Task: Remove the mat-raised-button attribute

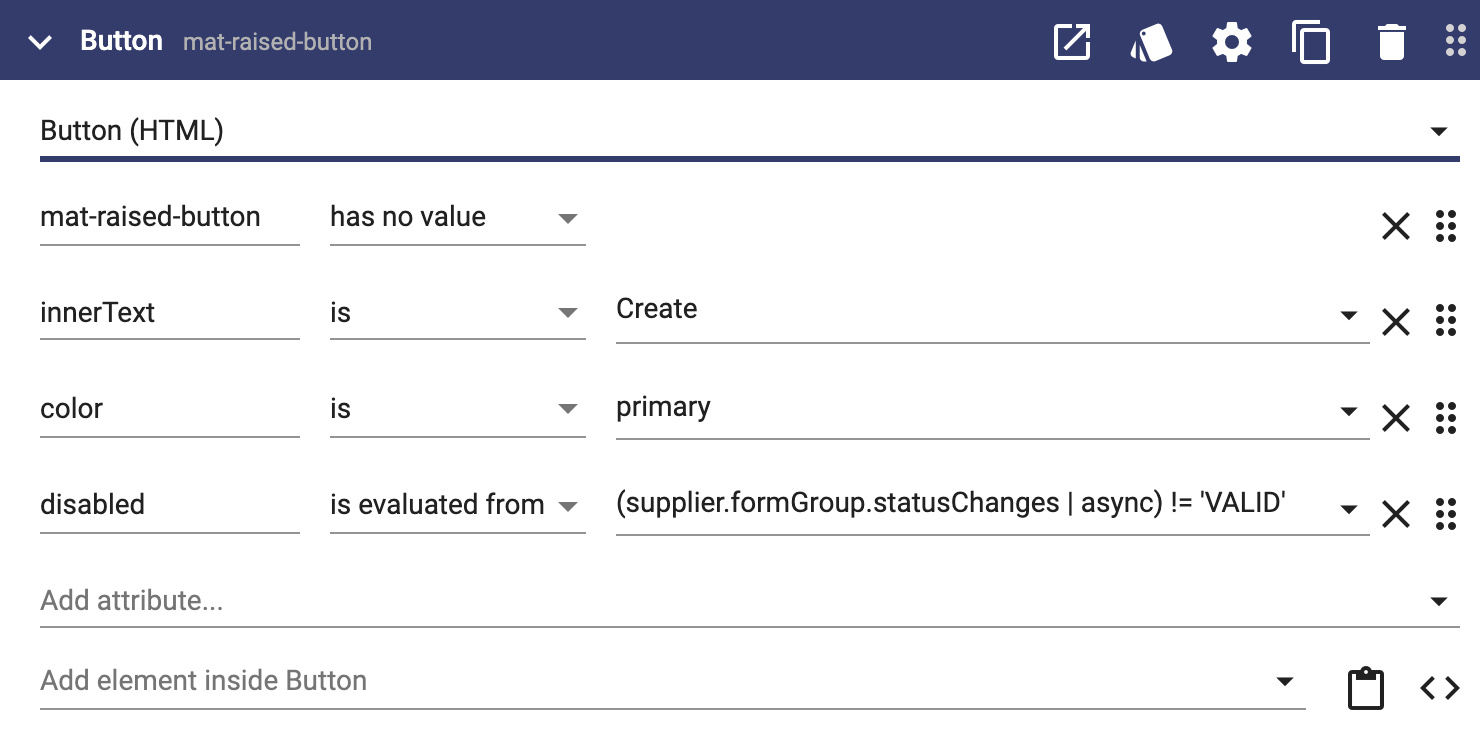Action: tap(1395, 226)
